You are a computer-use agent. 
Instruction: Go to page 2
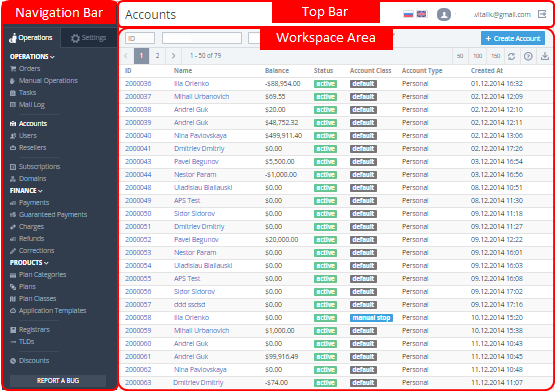click(x=157, y=56)
